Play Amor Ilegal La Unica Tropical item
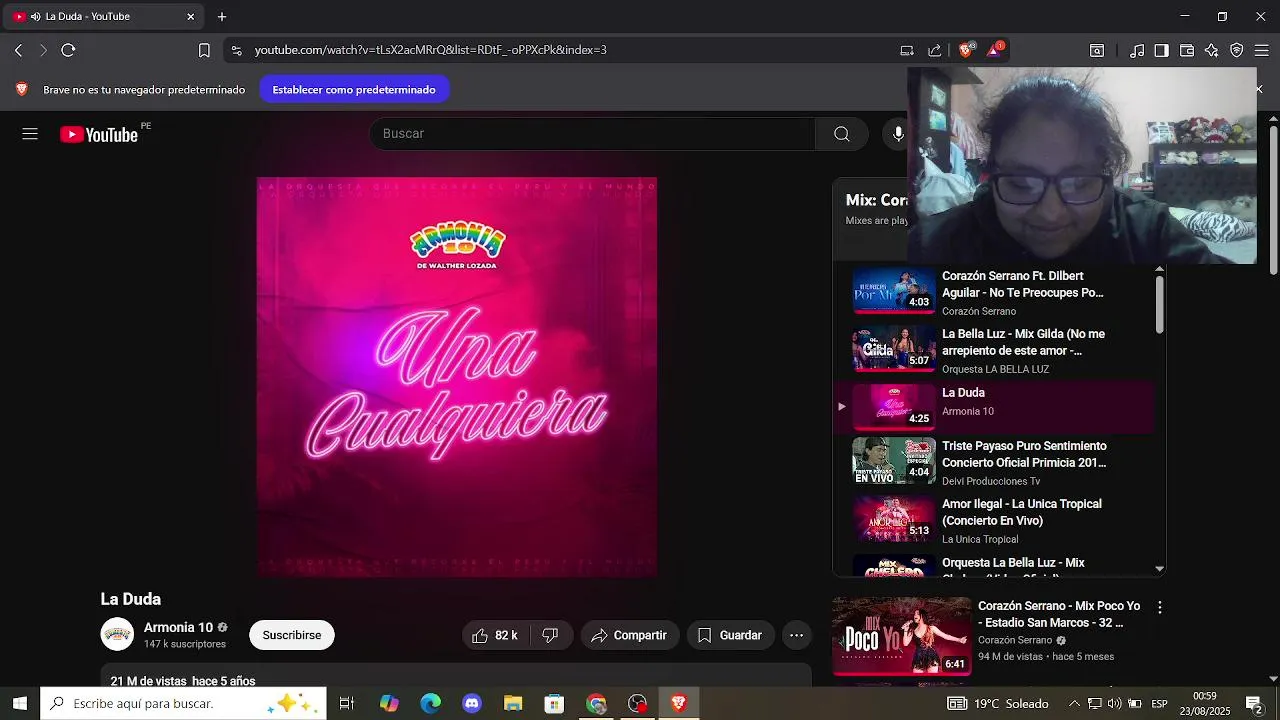The height and width of the screenshot is (720, 1280). coord(994,520)
